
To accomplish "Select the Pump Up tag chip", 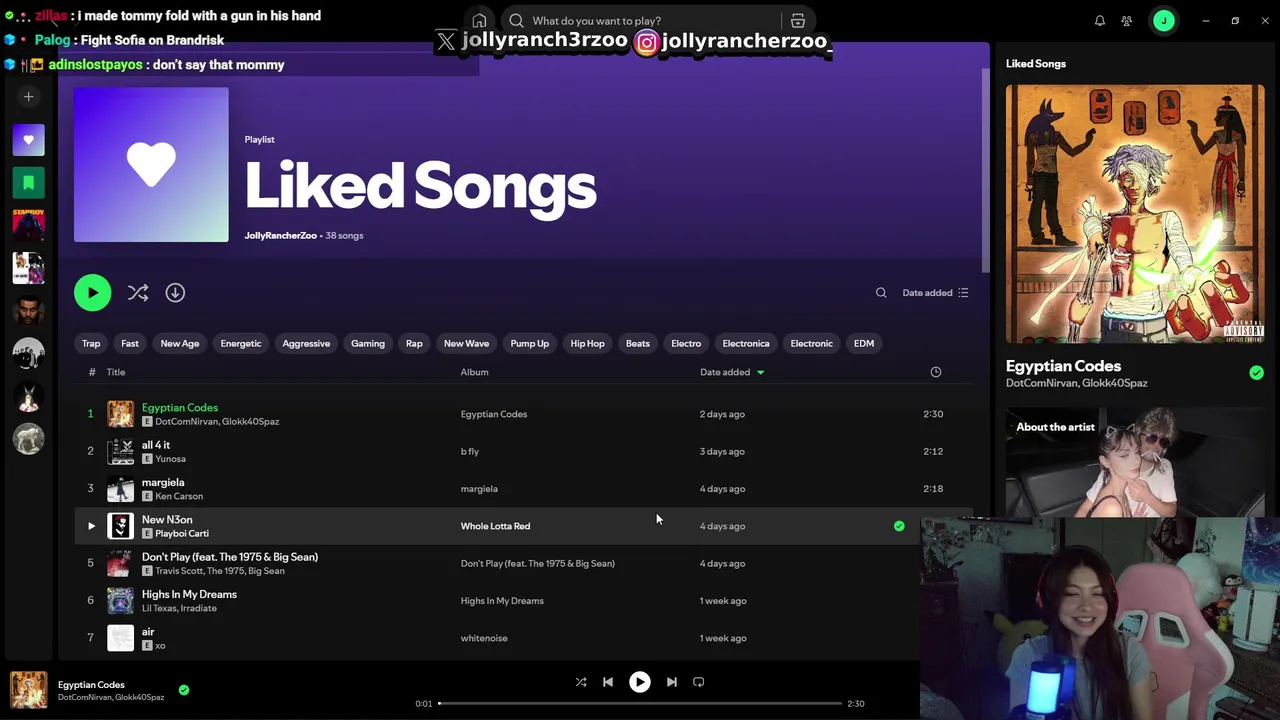I will (x=530, y=343).
